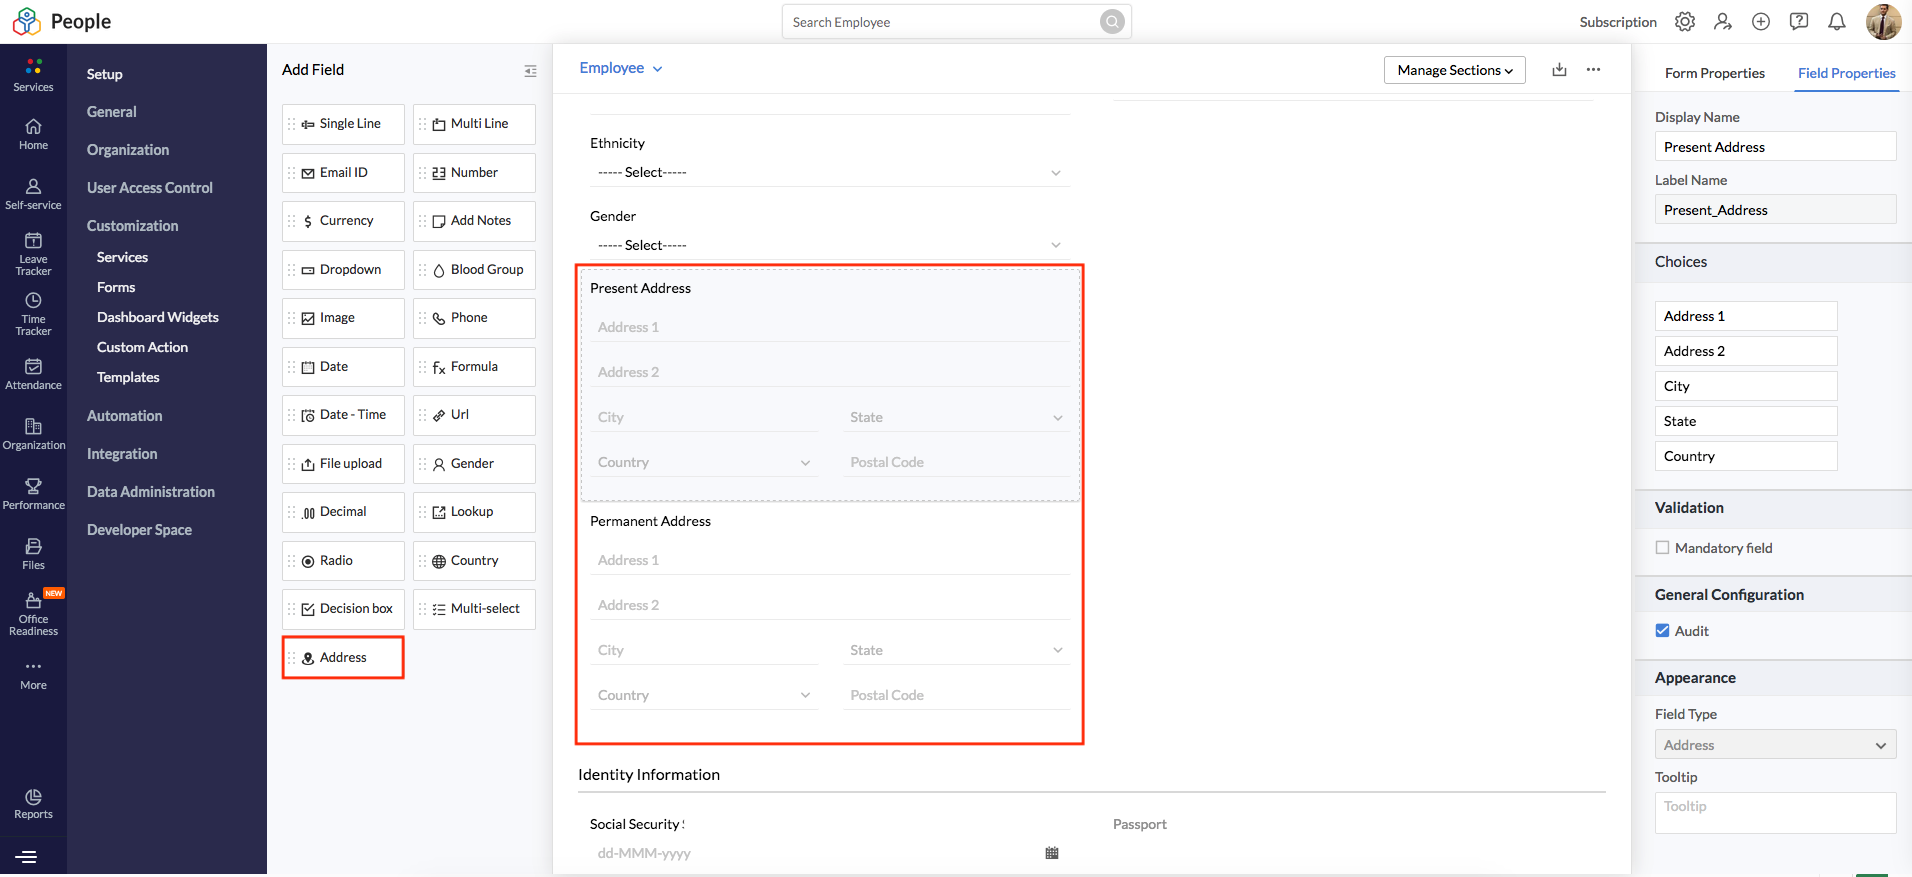Select the Single Line field type

(x=343, y=124)
